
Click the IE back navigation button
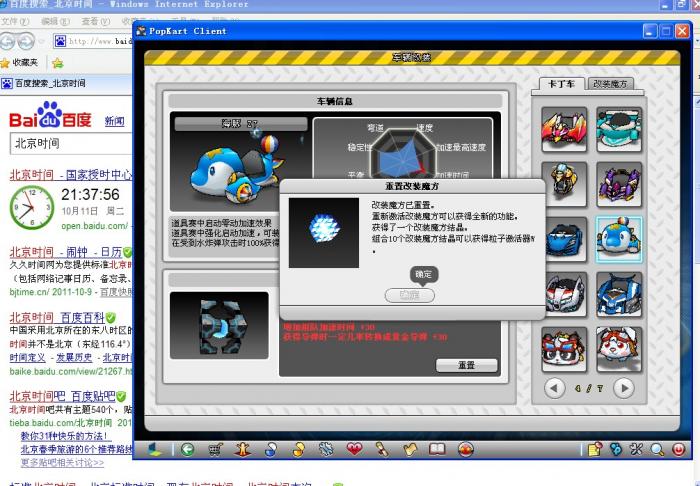[x=8, y=42]
